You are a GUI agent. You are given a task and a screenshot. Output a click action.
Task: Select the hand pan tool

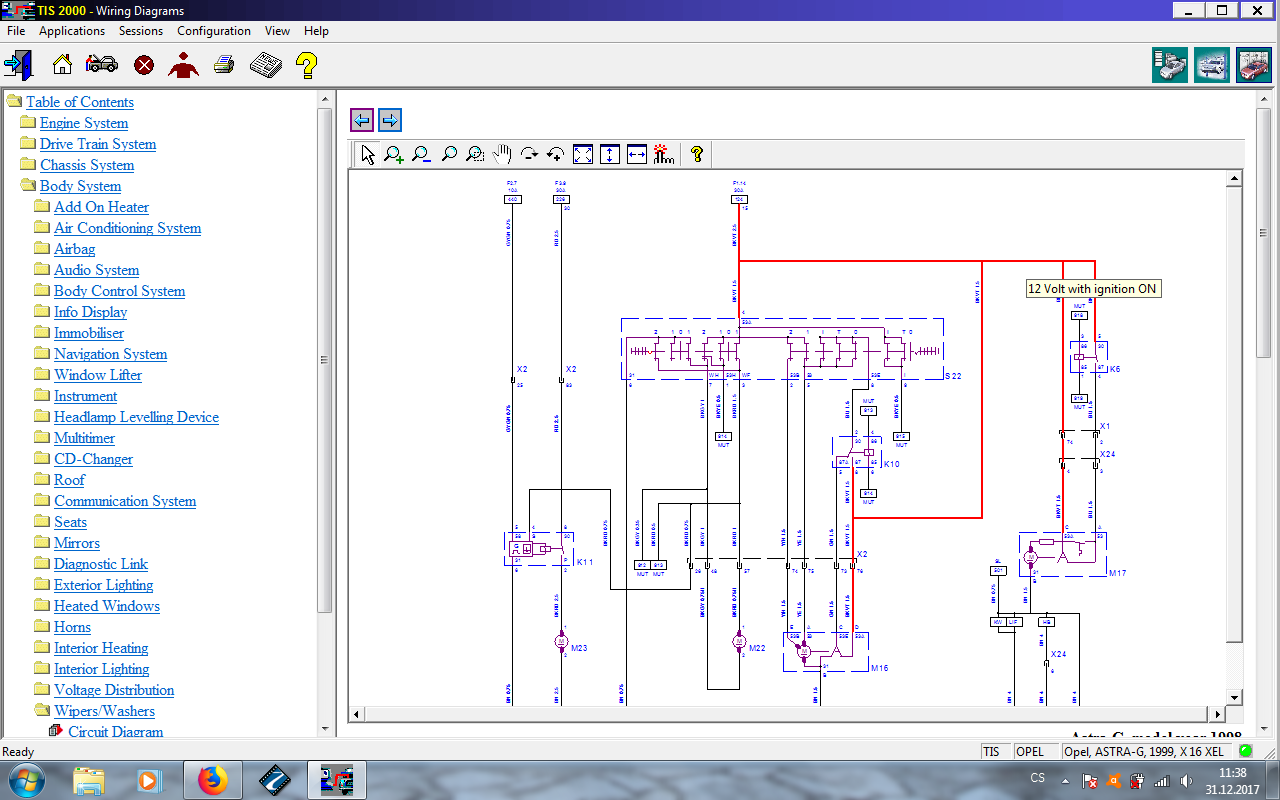[502, 154]
